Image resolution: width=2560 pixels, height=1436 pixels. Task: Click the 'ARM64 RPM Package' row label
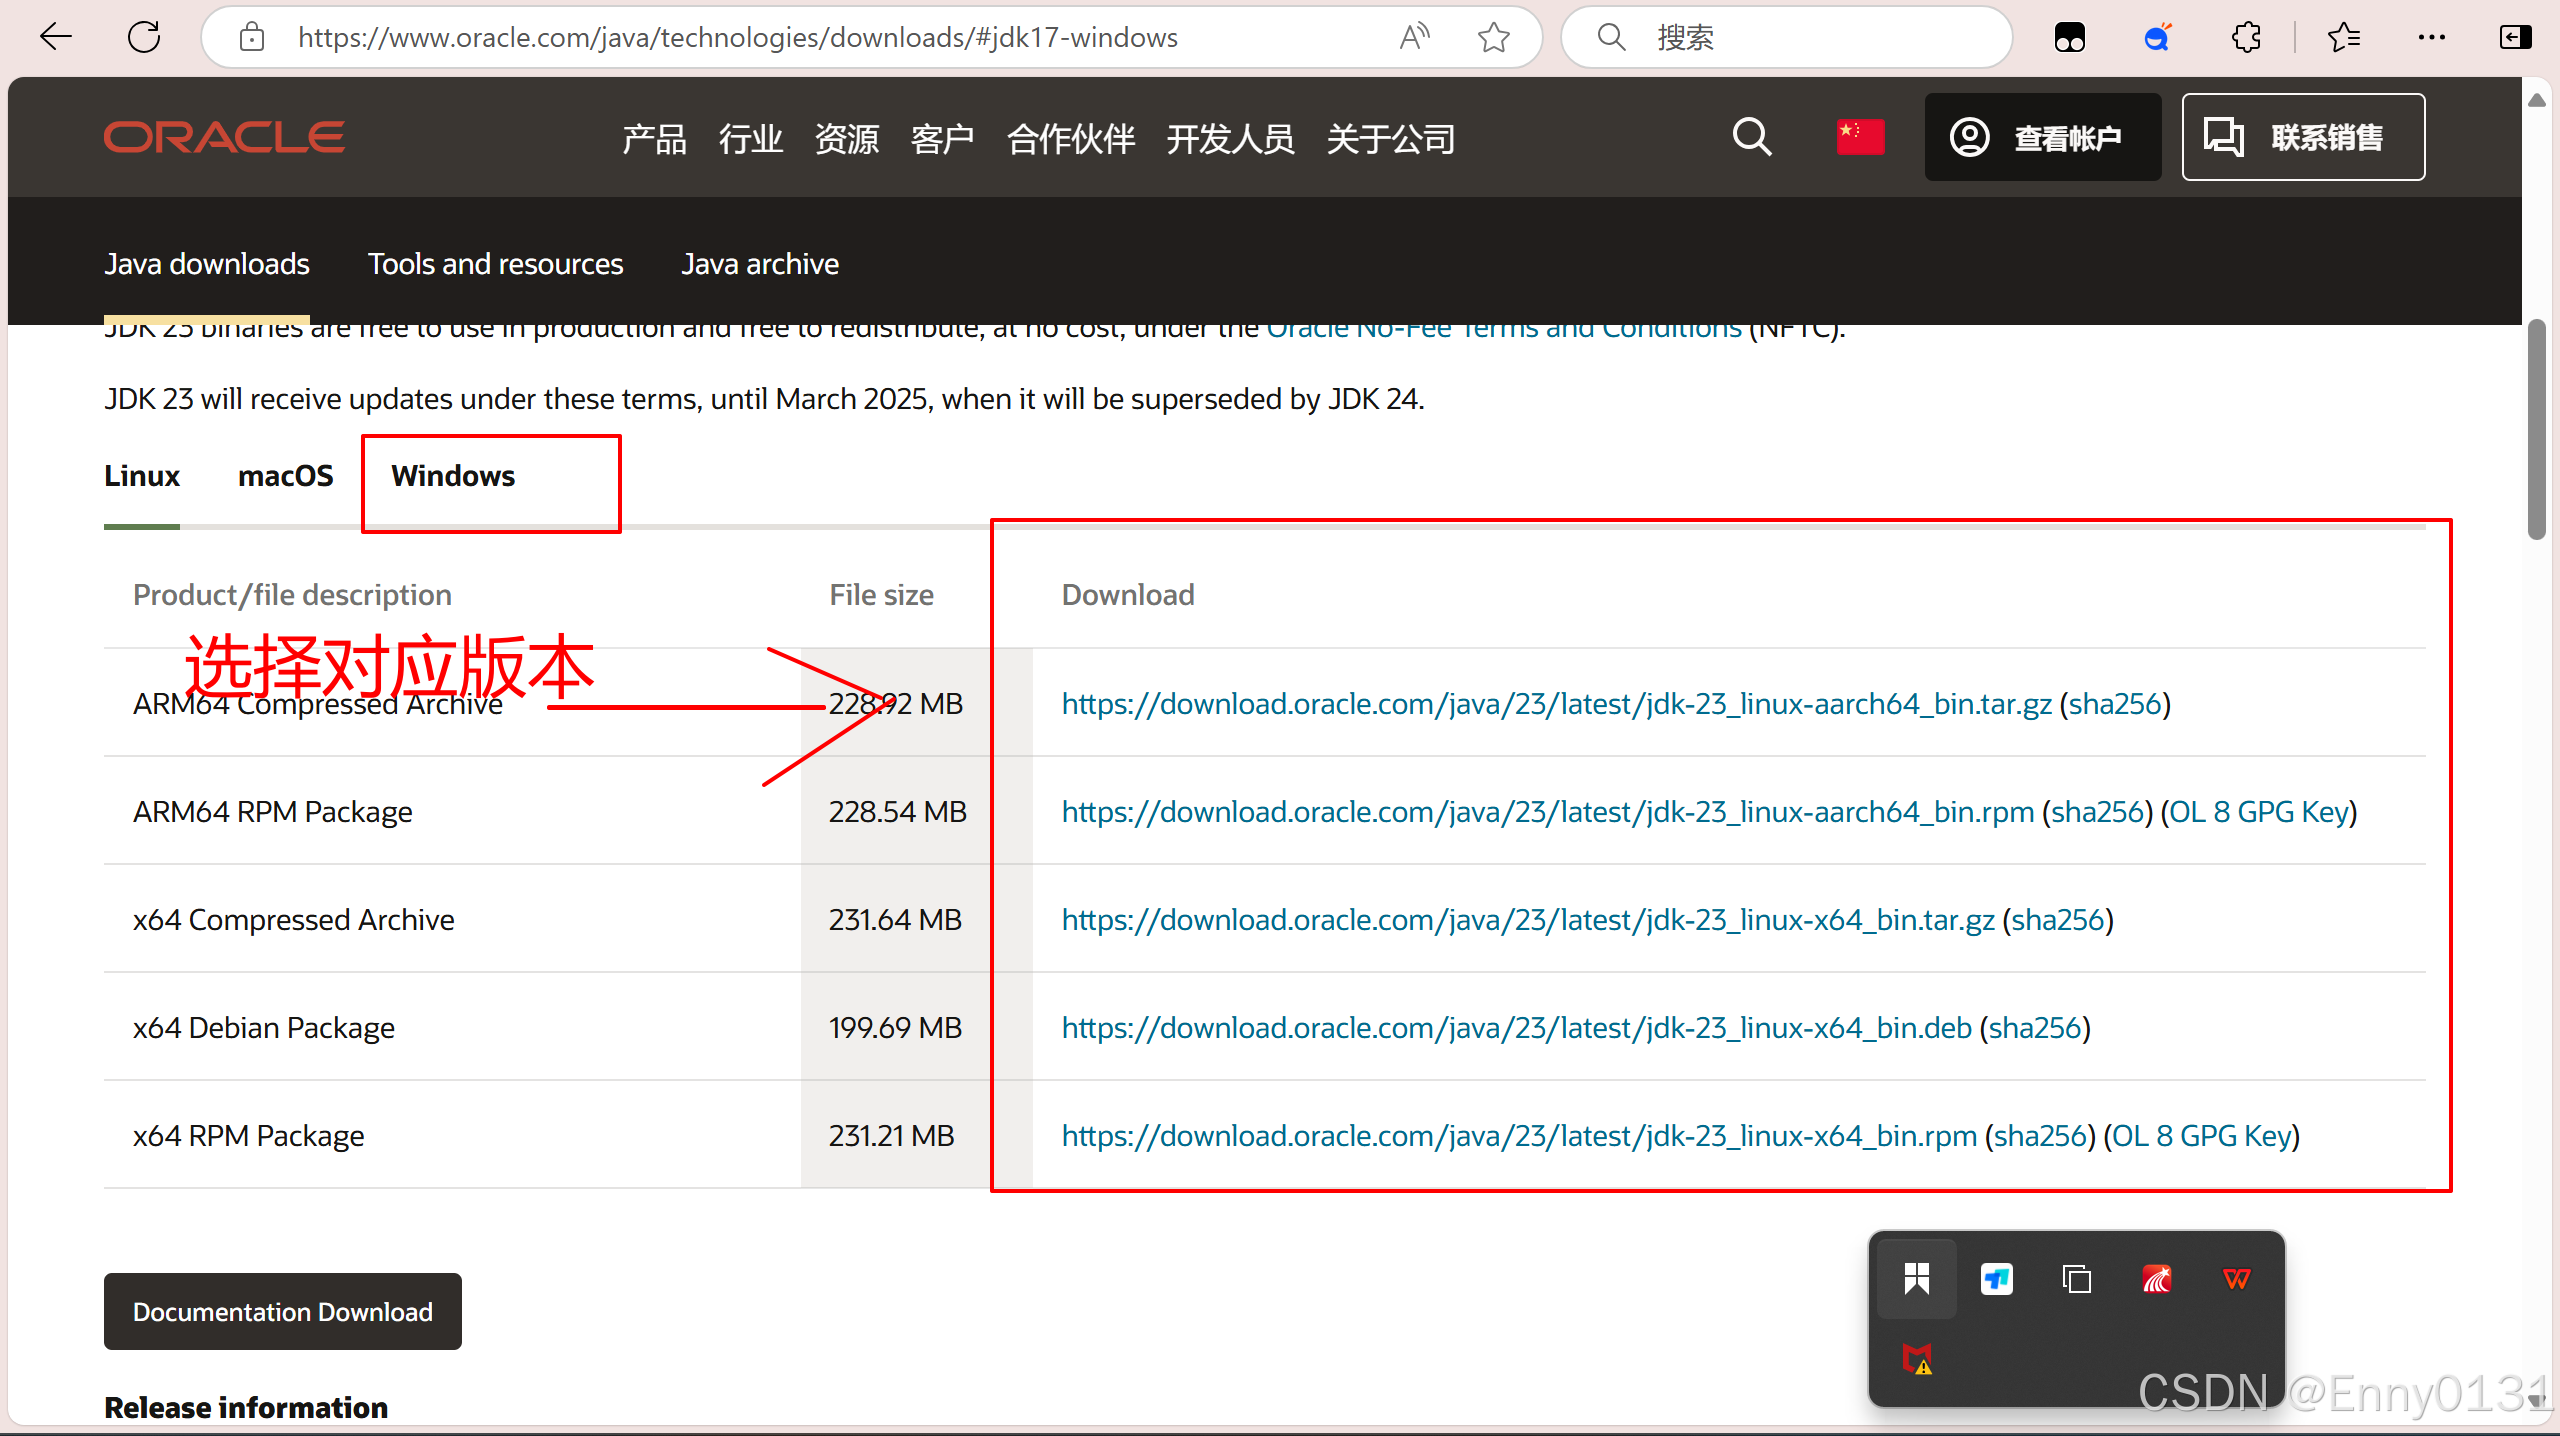pos(272,812)
